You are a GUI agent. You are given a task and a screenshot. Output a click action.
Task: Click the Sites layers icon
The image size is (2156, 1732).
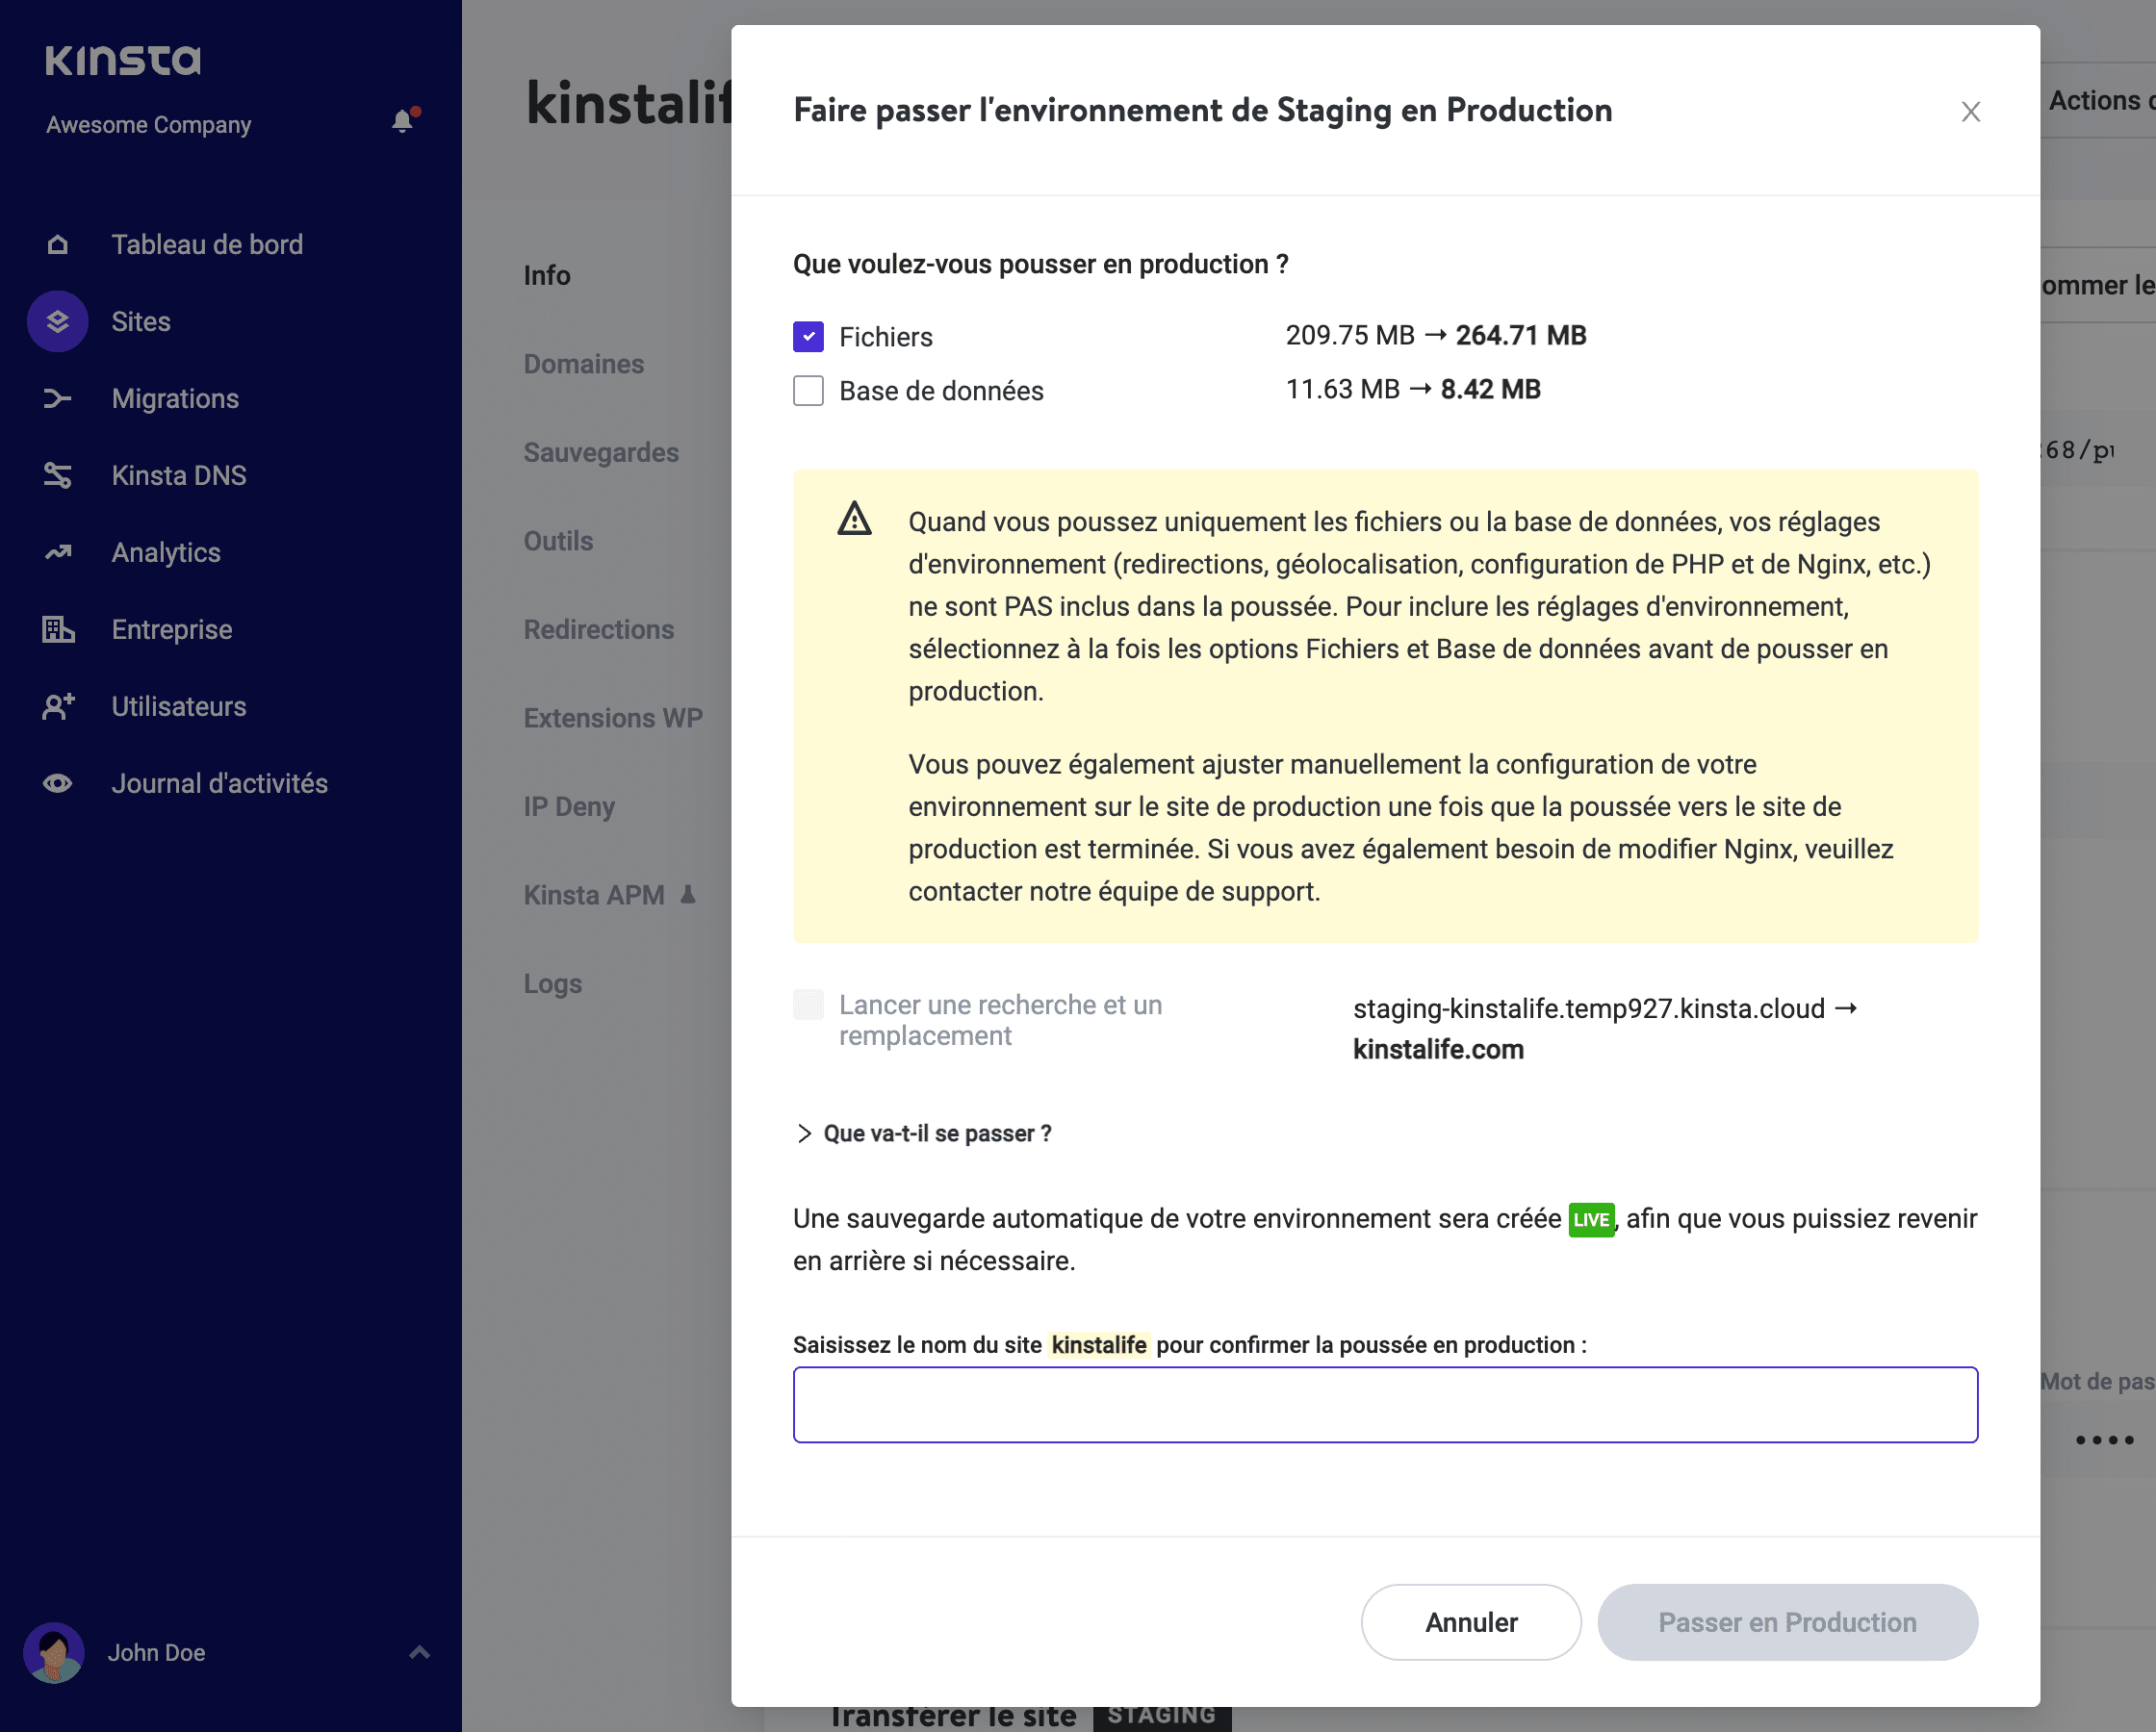pos(58,321)
